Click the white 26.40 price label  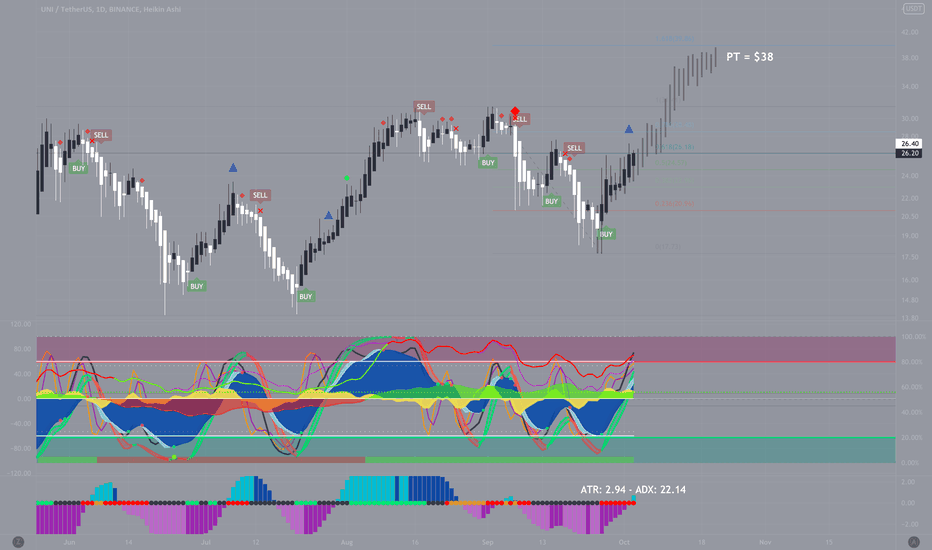click(909, 143)
